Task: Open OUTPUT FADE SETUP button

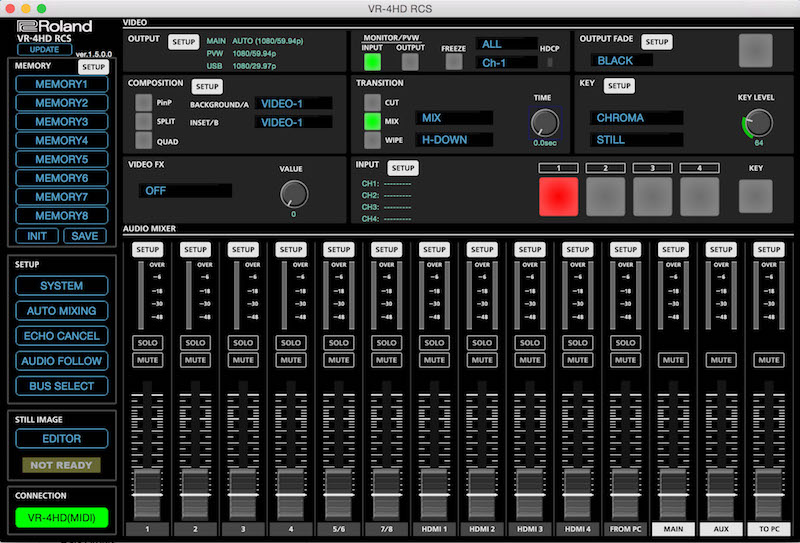Action: tap(657, 42)
